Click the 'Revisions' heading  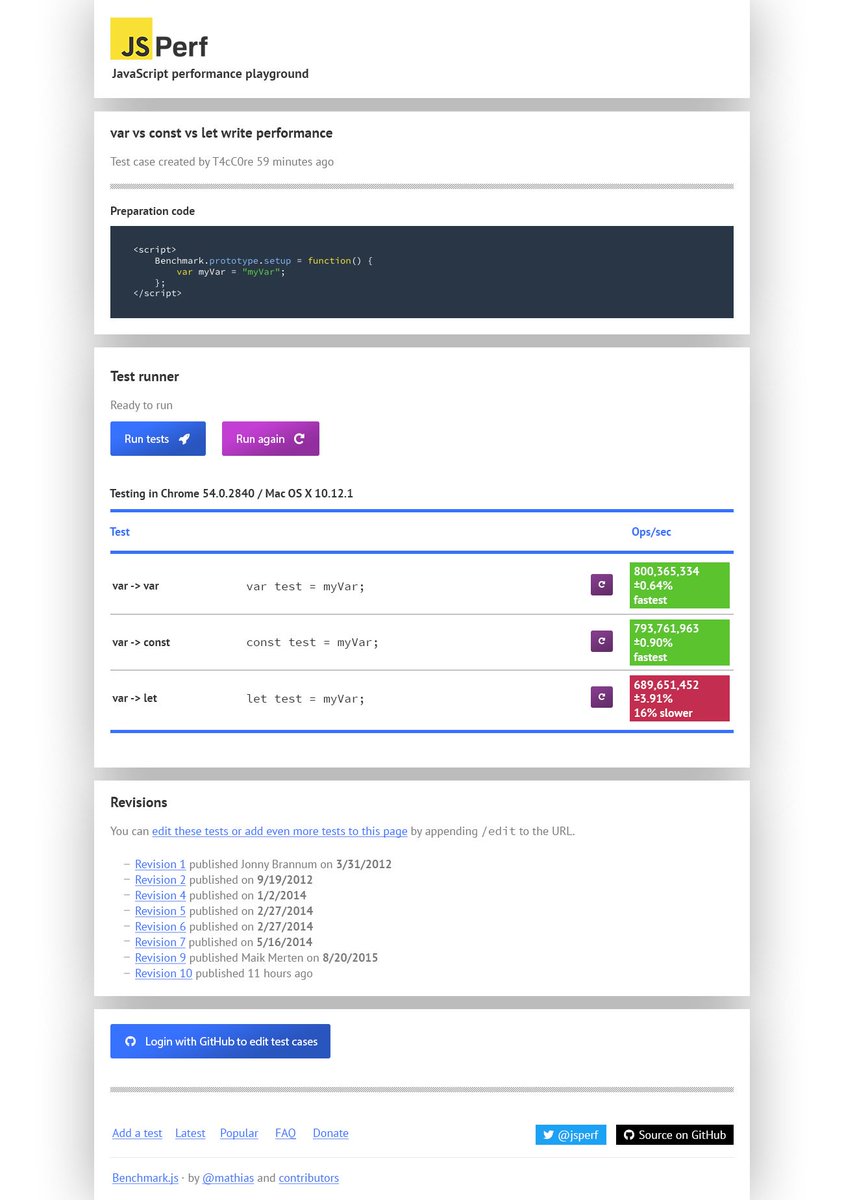pos(139,802)
